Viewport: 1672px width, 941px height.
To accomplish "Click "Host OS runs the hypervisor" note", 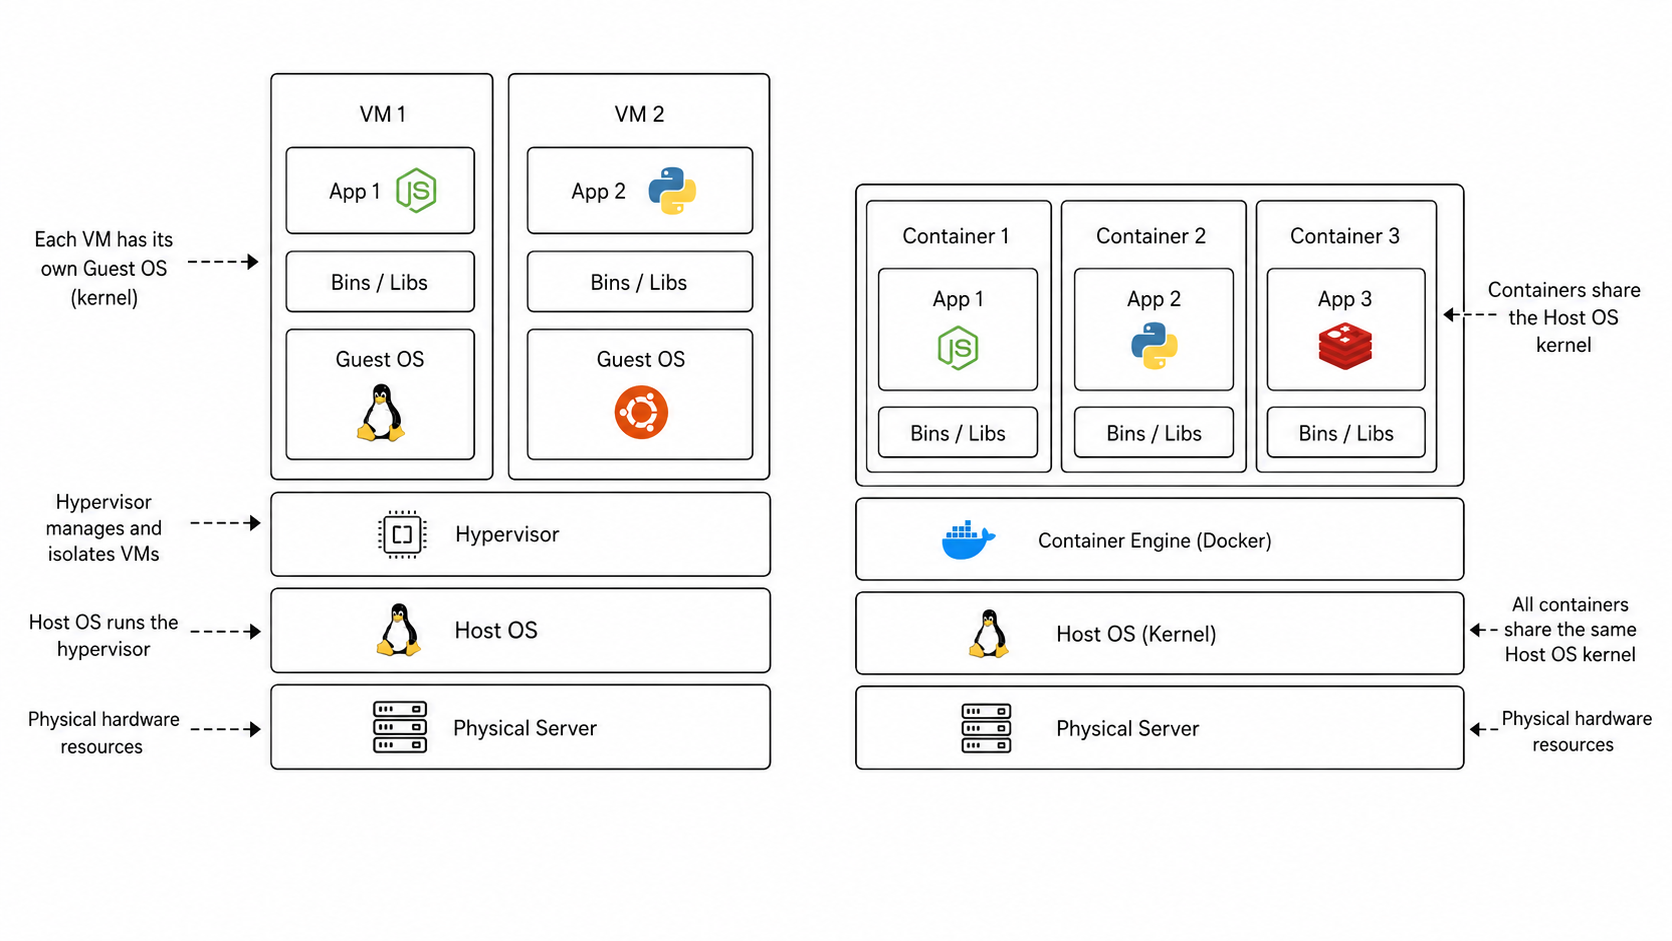I will pyautogui.click(x=104, y=635).
